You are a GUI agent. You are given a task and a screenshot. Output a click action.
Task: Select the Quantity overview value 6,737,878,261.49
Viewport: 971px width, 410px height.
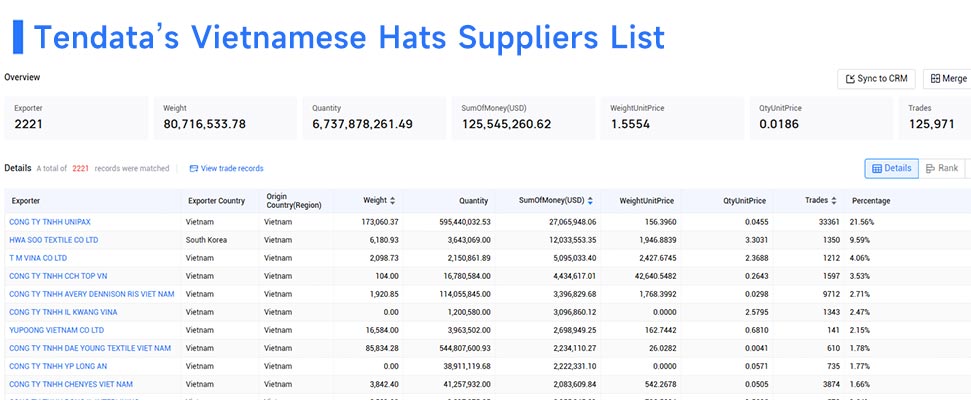tap(362, 124)
